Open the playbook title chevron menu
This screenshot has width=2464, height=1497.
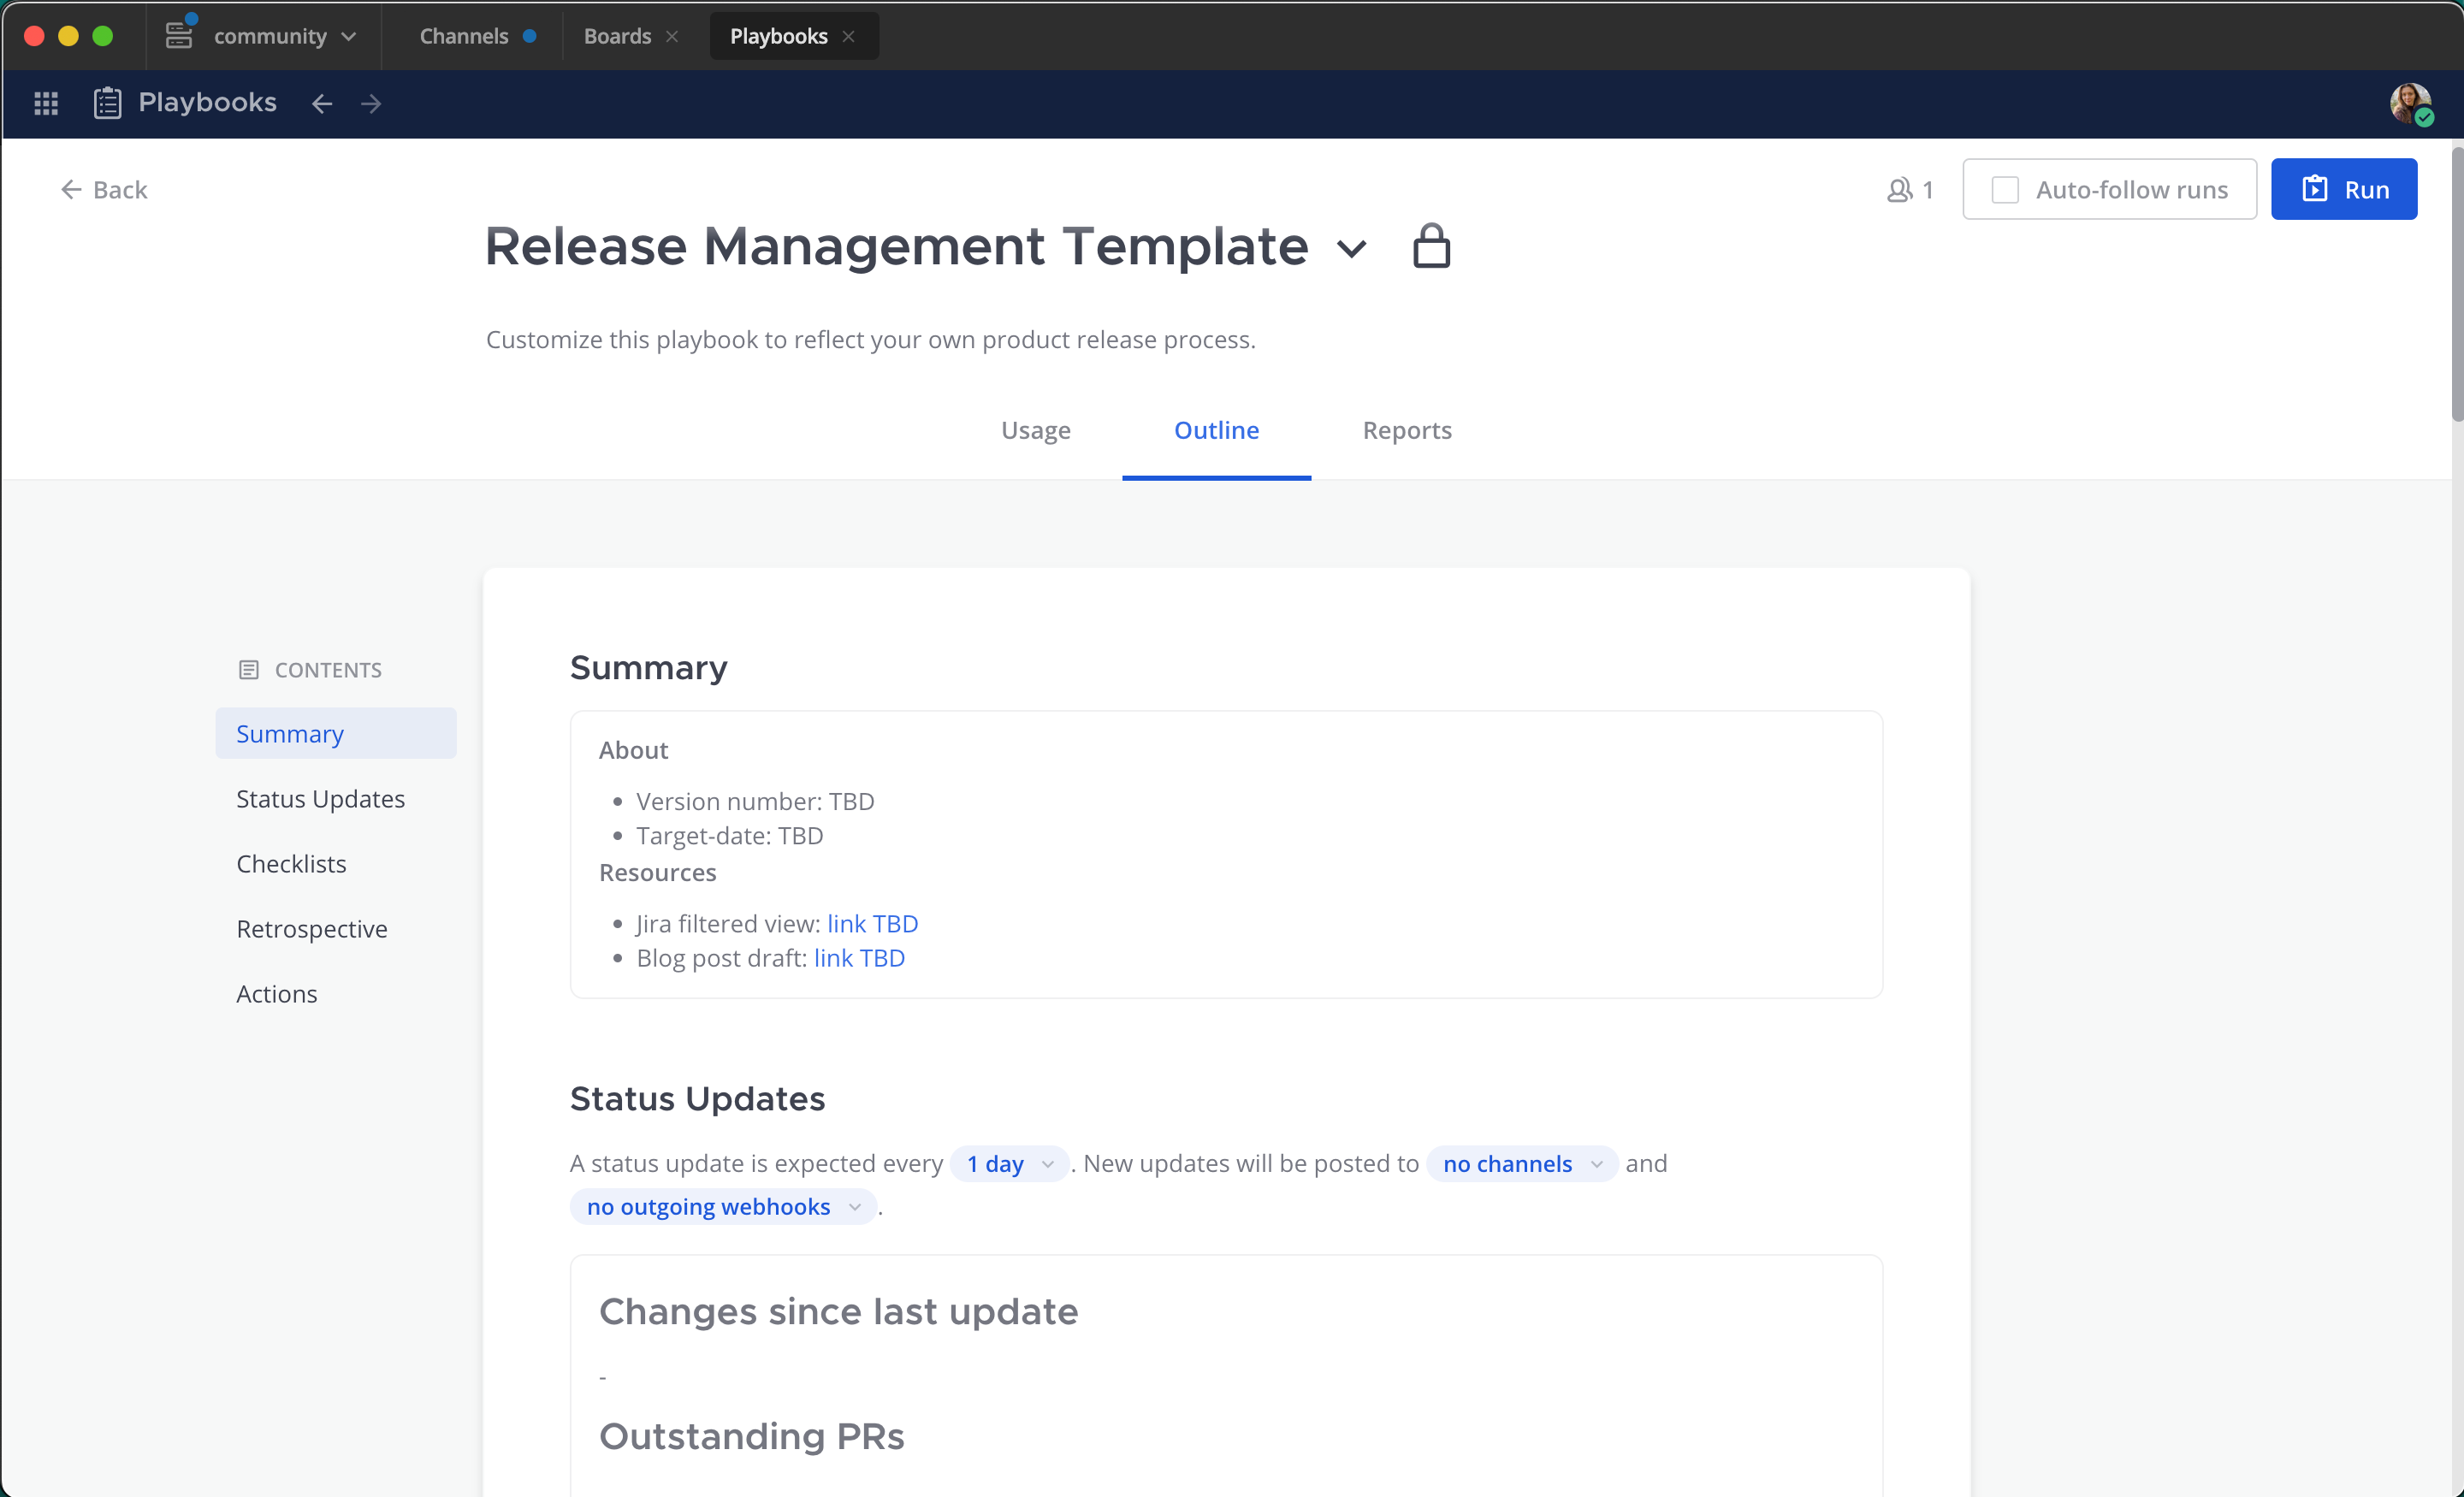click(1352, 248)
